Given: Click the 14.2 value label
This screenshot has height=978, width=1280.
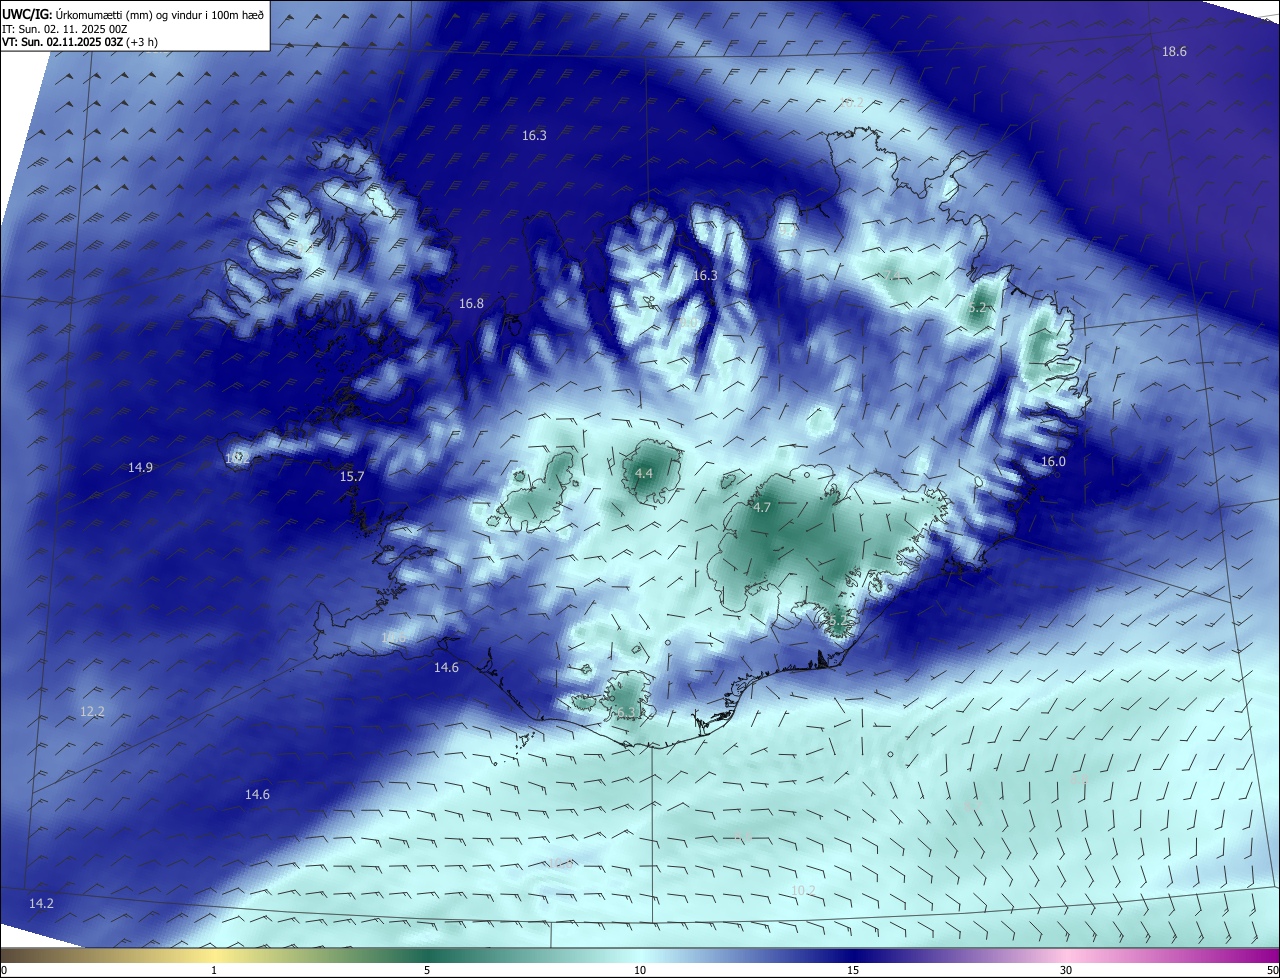Looking at the screenshot, I should coord(41,904).
